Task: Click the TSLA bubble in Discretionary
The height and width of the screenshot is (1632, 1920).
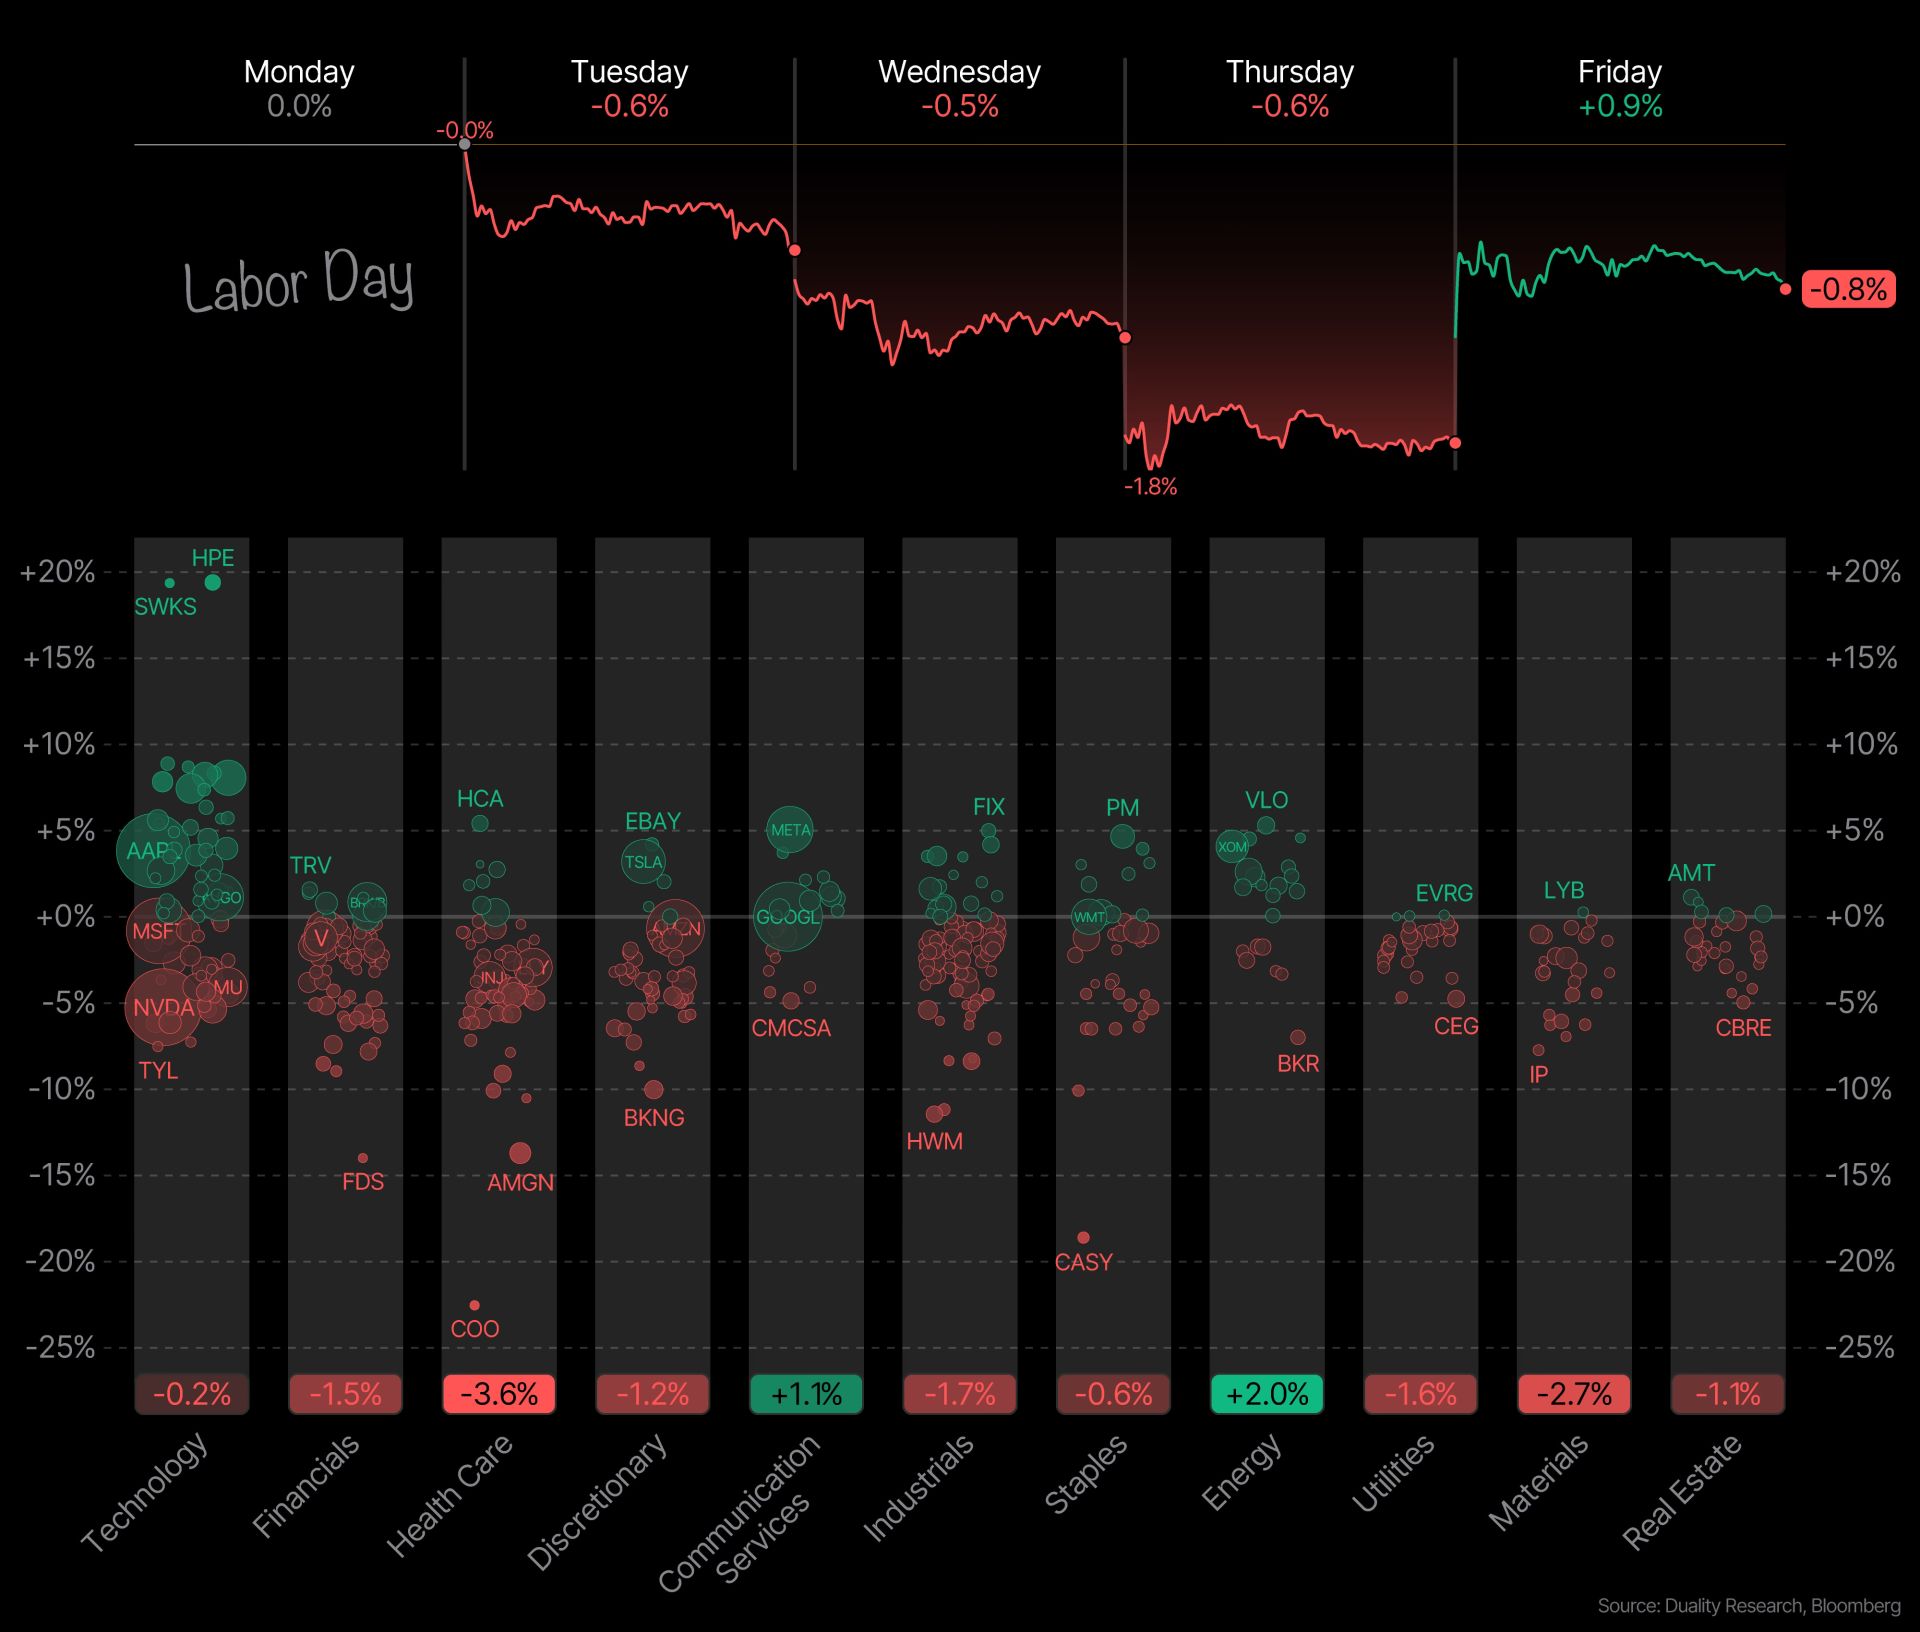Action: [x=643, y=862]
